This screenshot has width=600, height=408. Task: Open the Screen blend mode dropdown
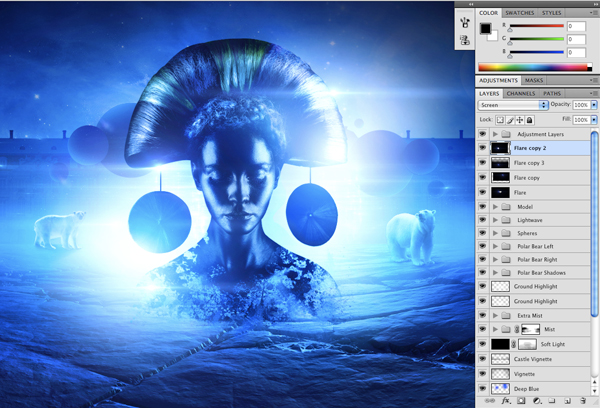(x=513, y=105)
